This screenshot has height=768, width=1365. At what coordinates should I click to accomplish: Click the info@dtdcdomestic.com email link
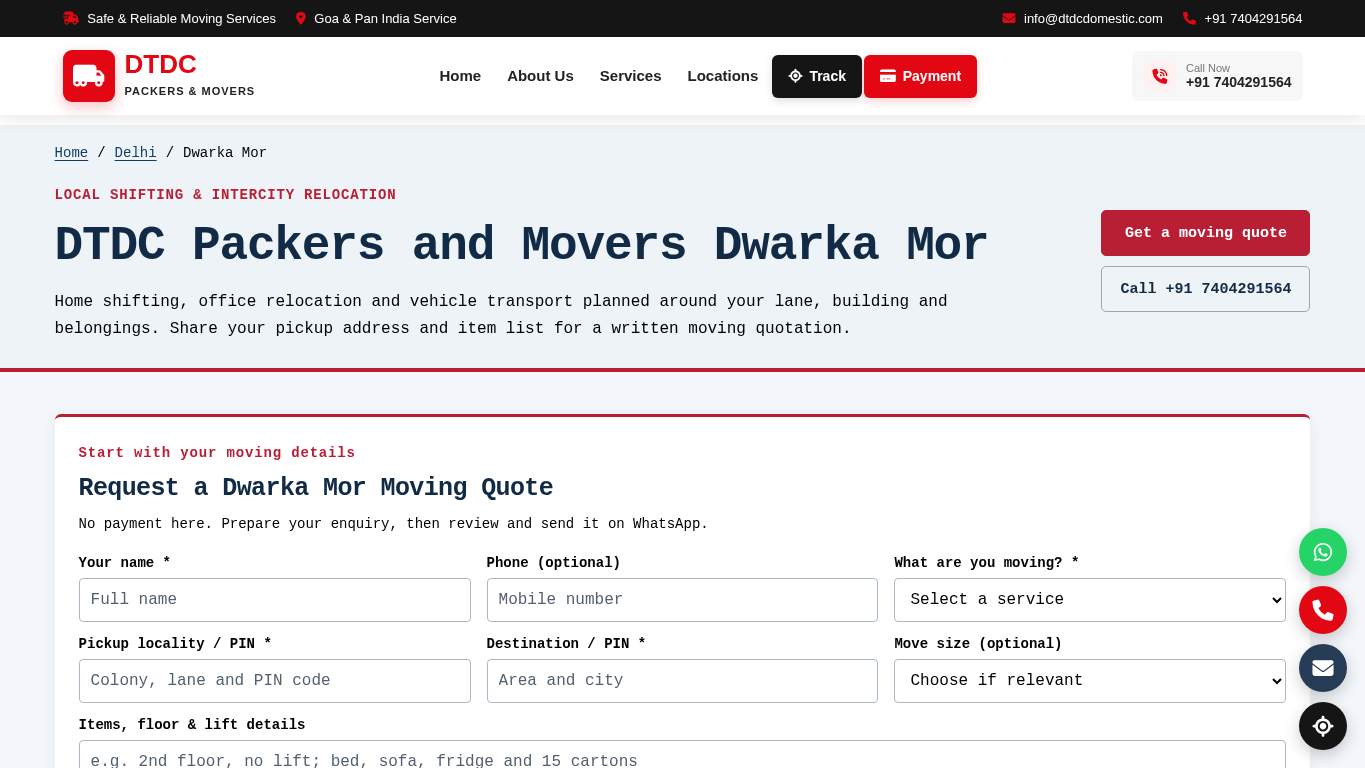(1093, 18)
